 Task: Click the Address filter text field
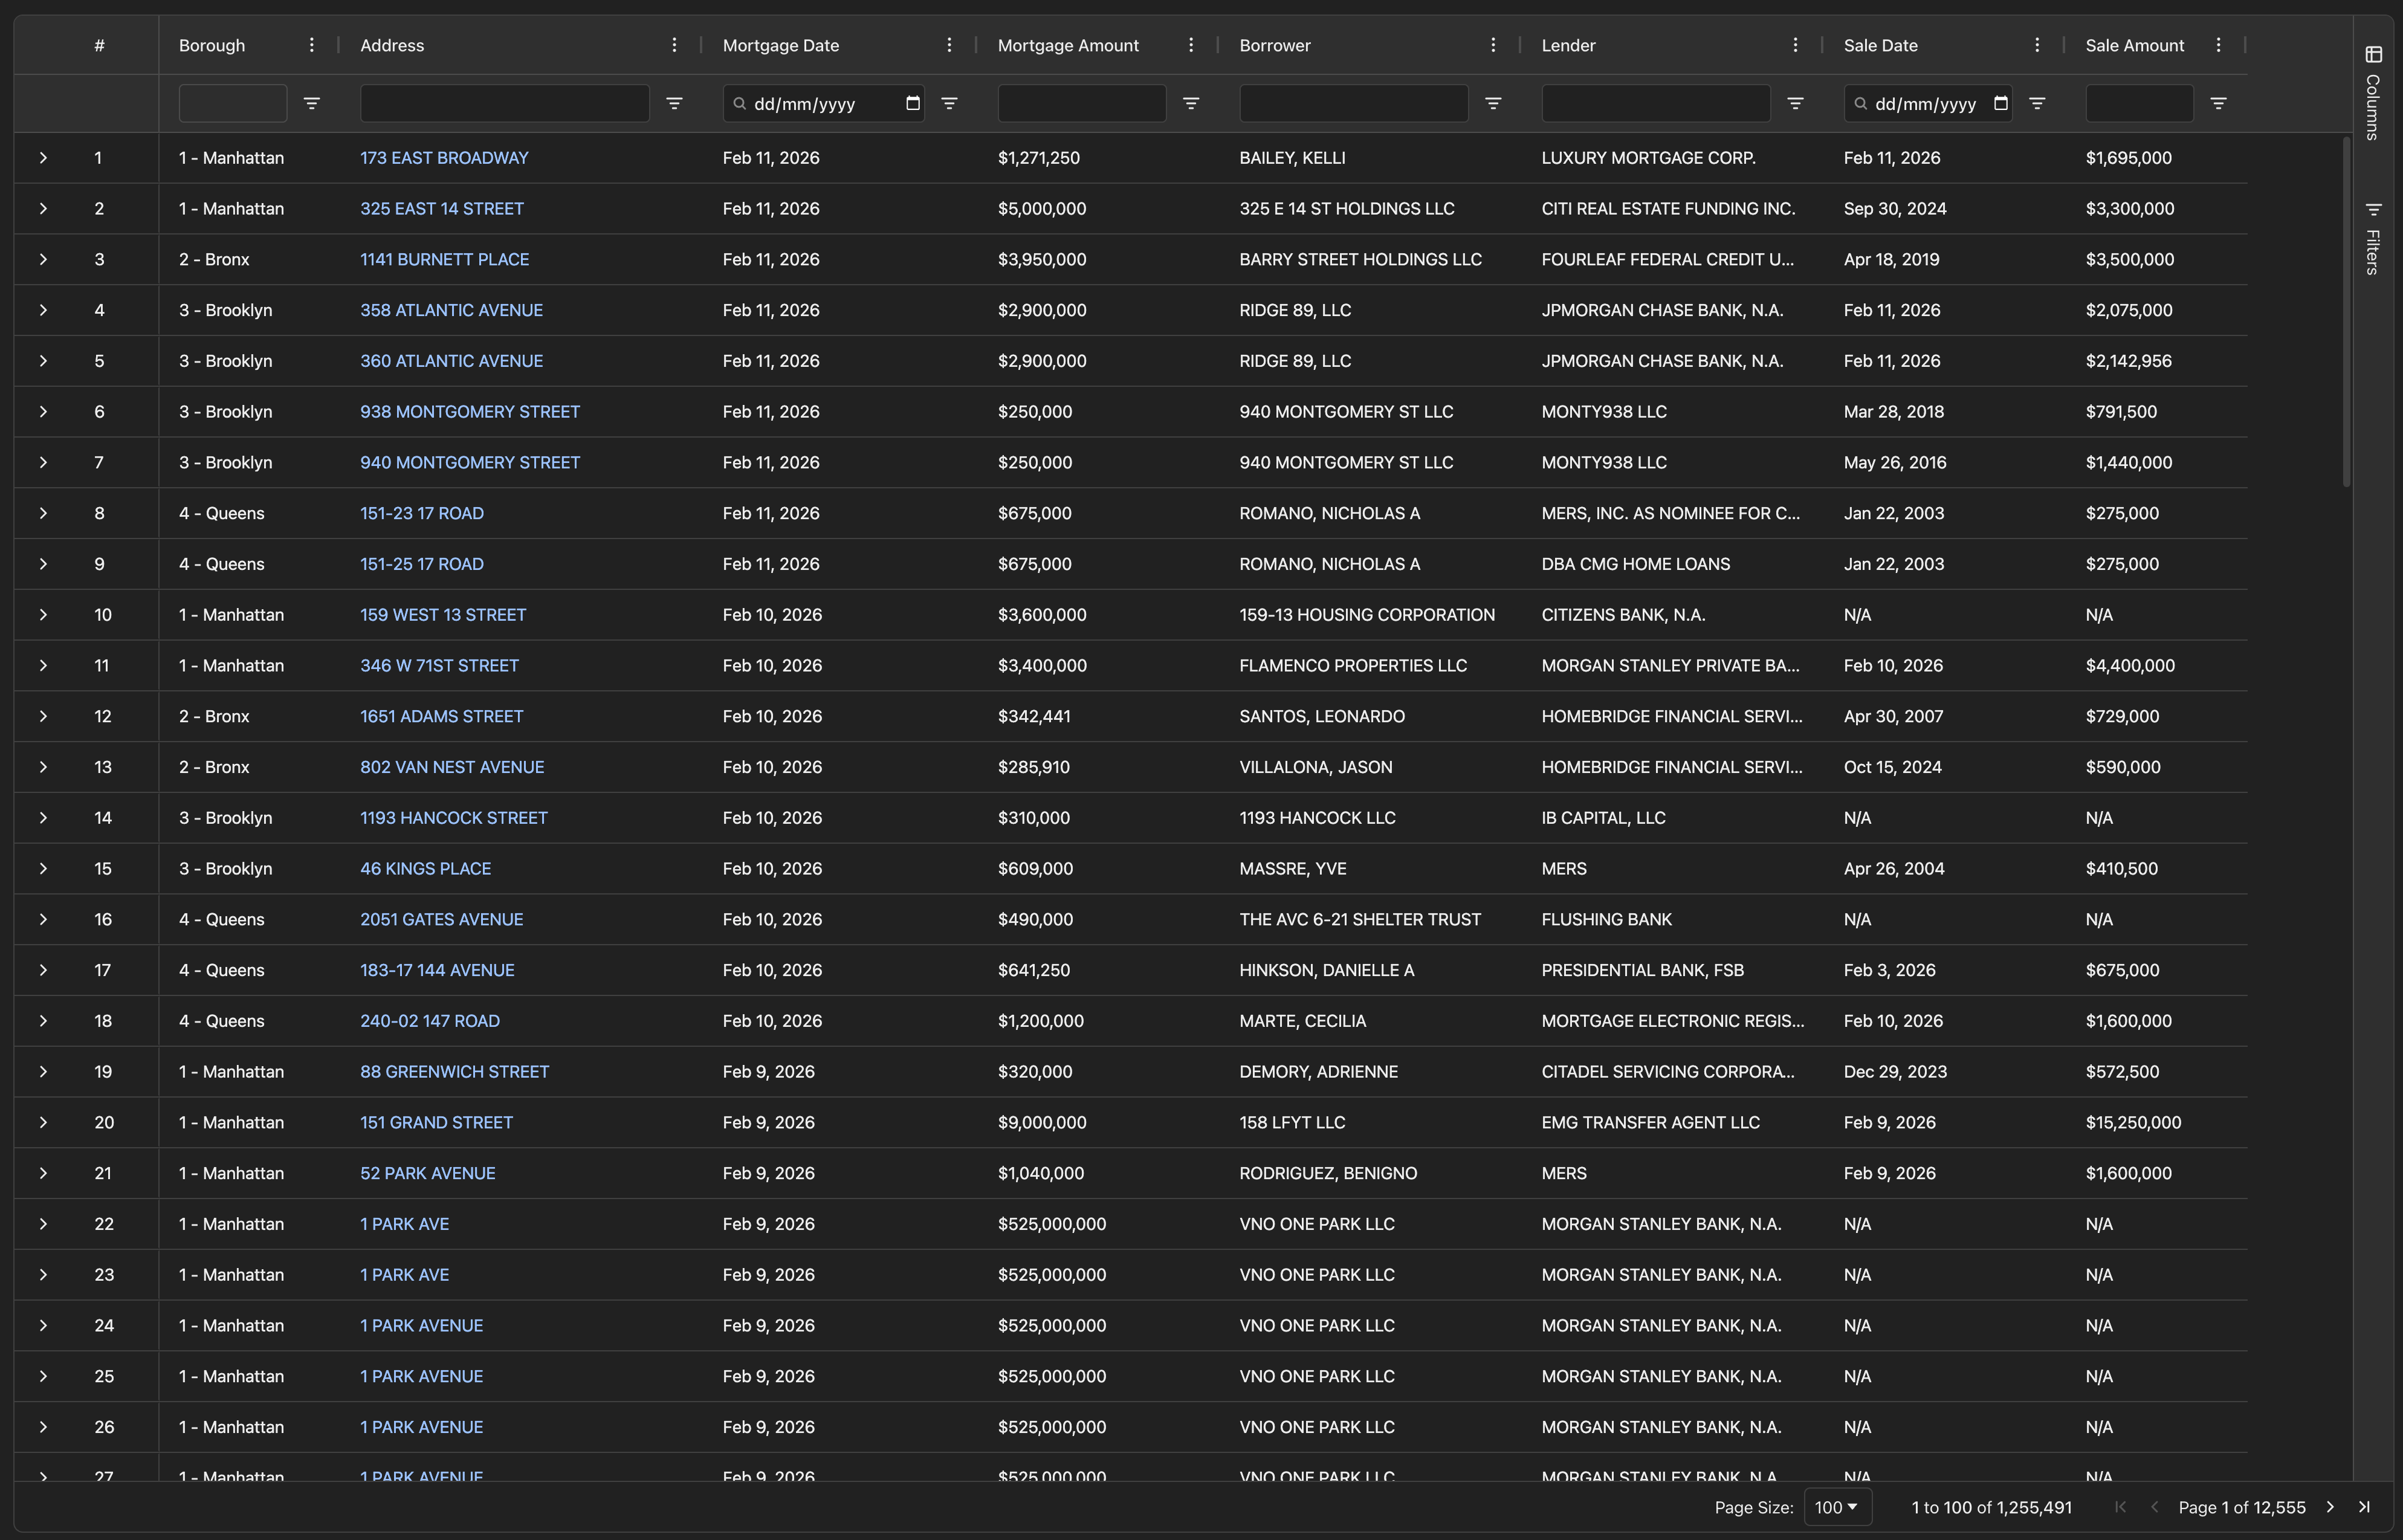click(x=504, y=103)
